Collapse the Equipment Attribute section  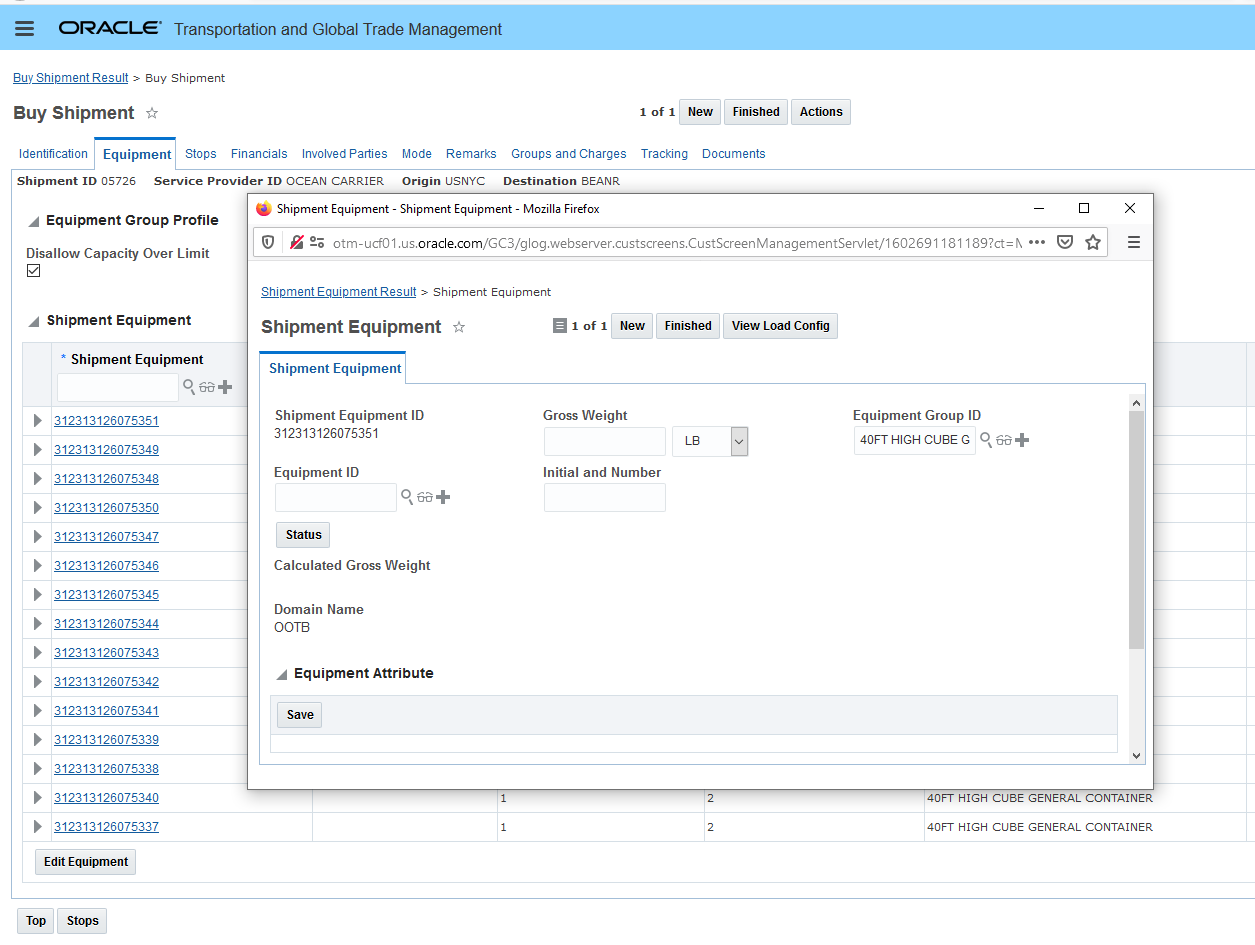point(282,675)
